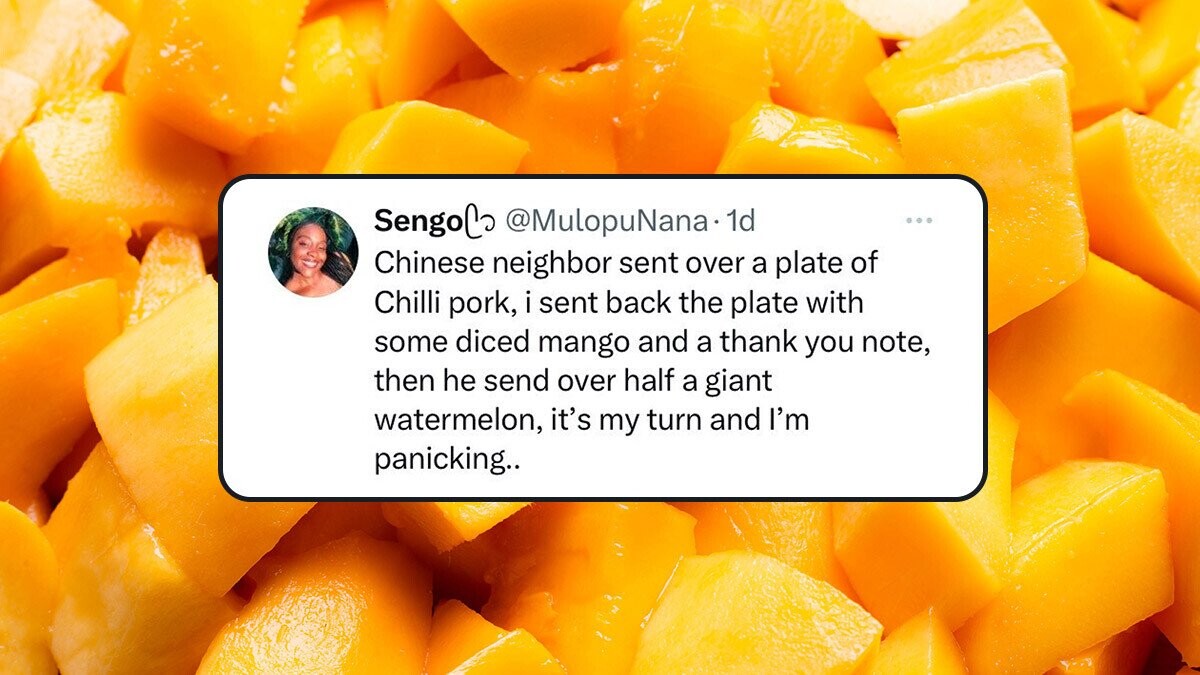Screen dimensions: 1200x675
Task: Click the round profile avatar photo
Action: (313, 252)
